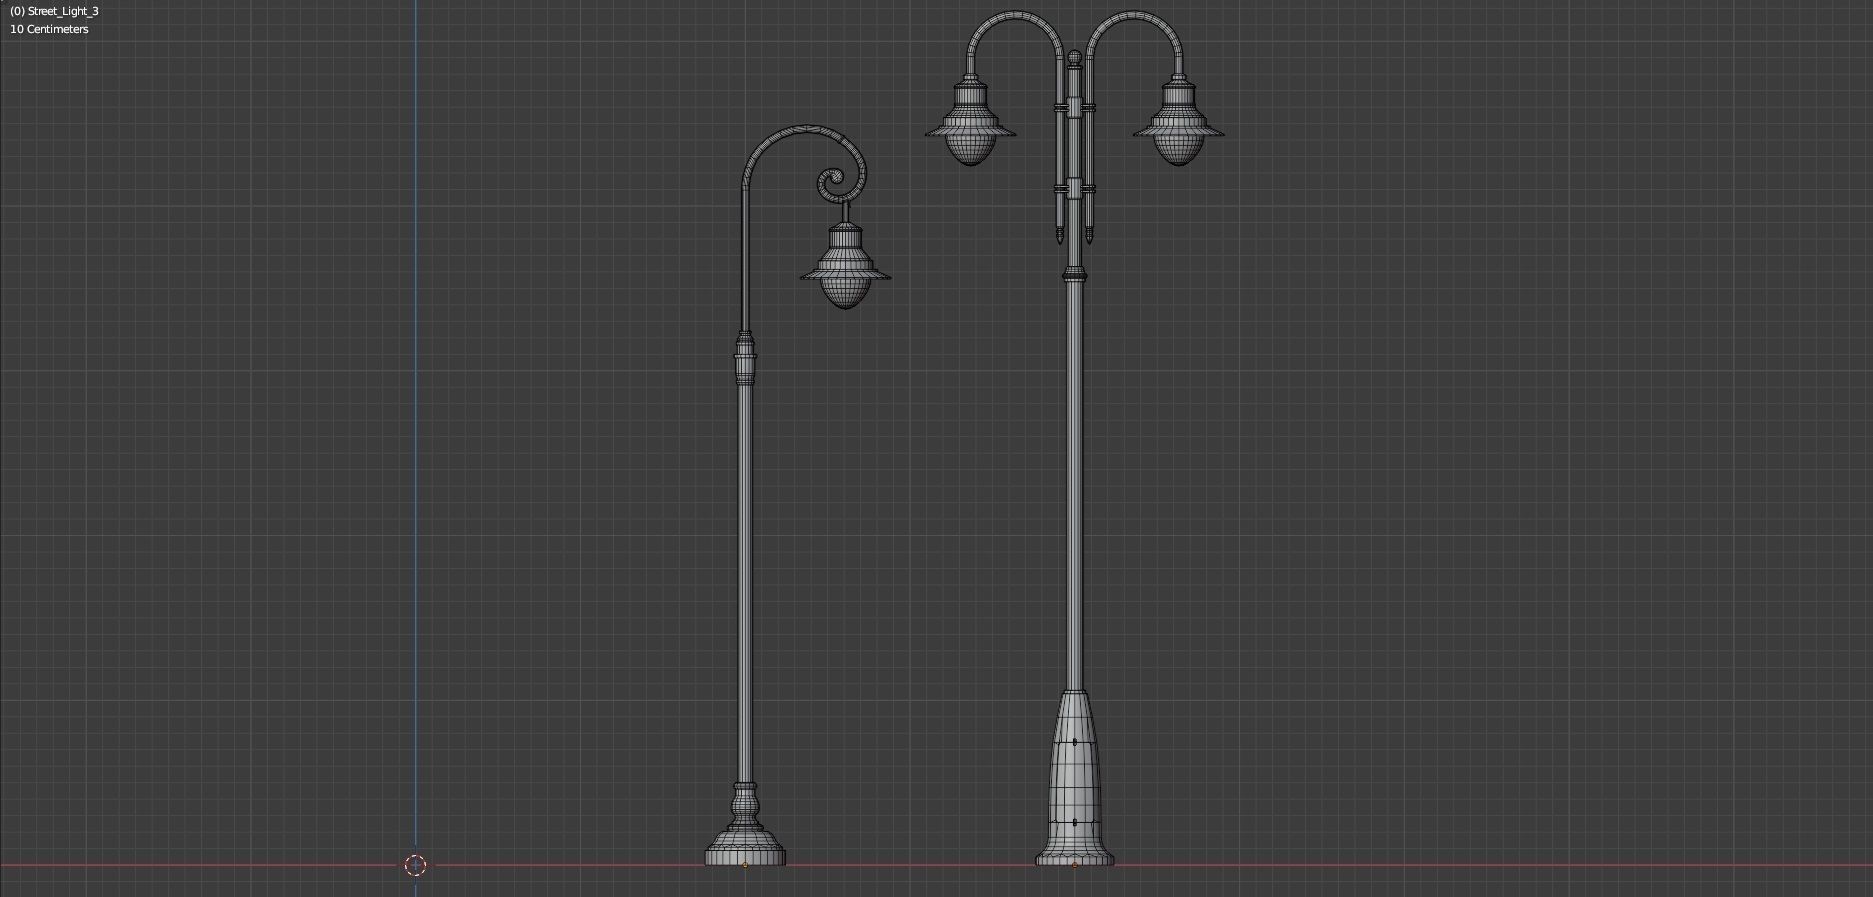Click the 'Street_Light_3' object name text

coord(63,11)
